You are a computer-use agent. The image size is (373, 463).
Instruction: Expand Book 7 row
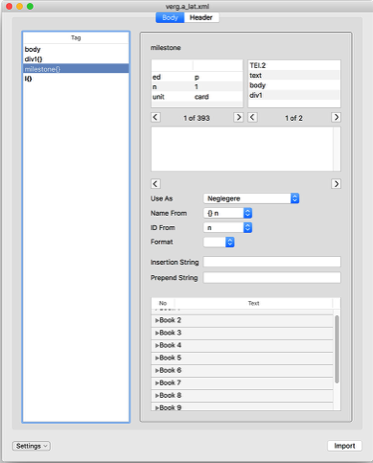157,383
